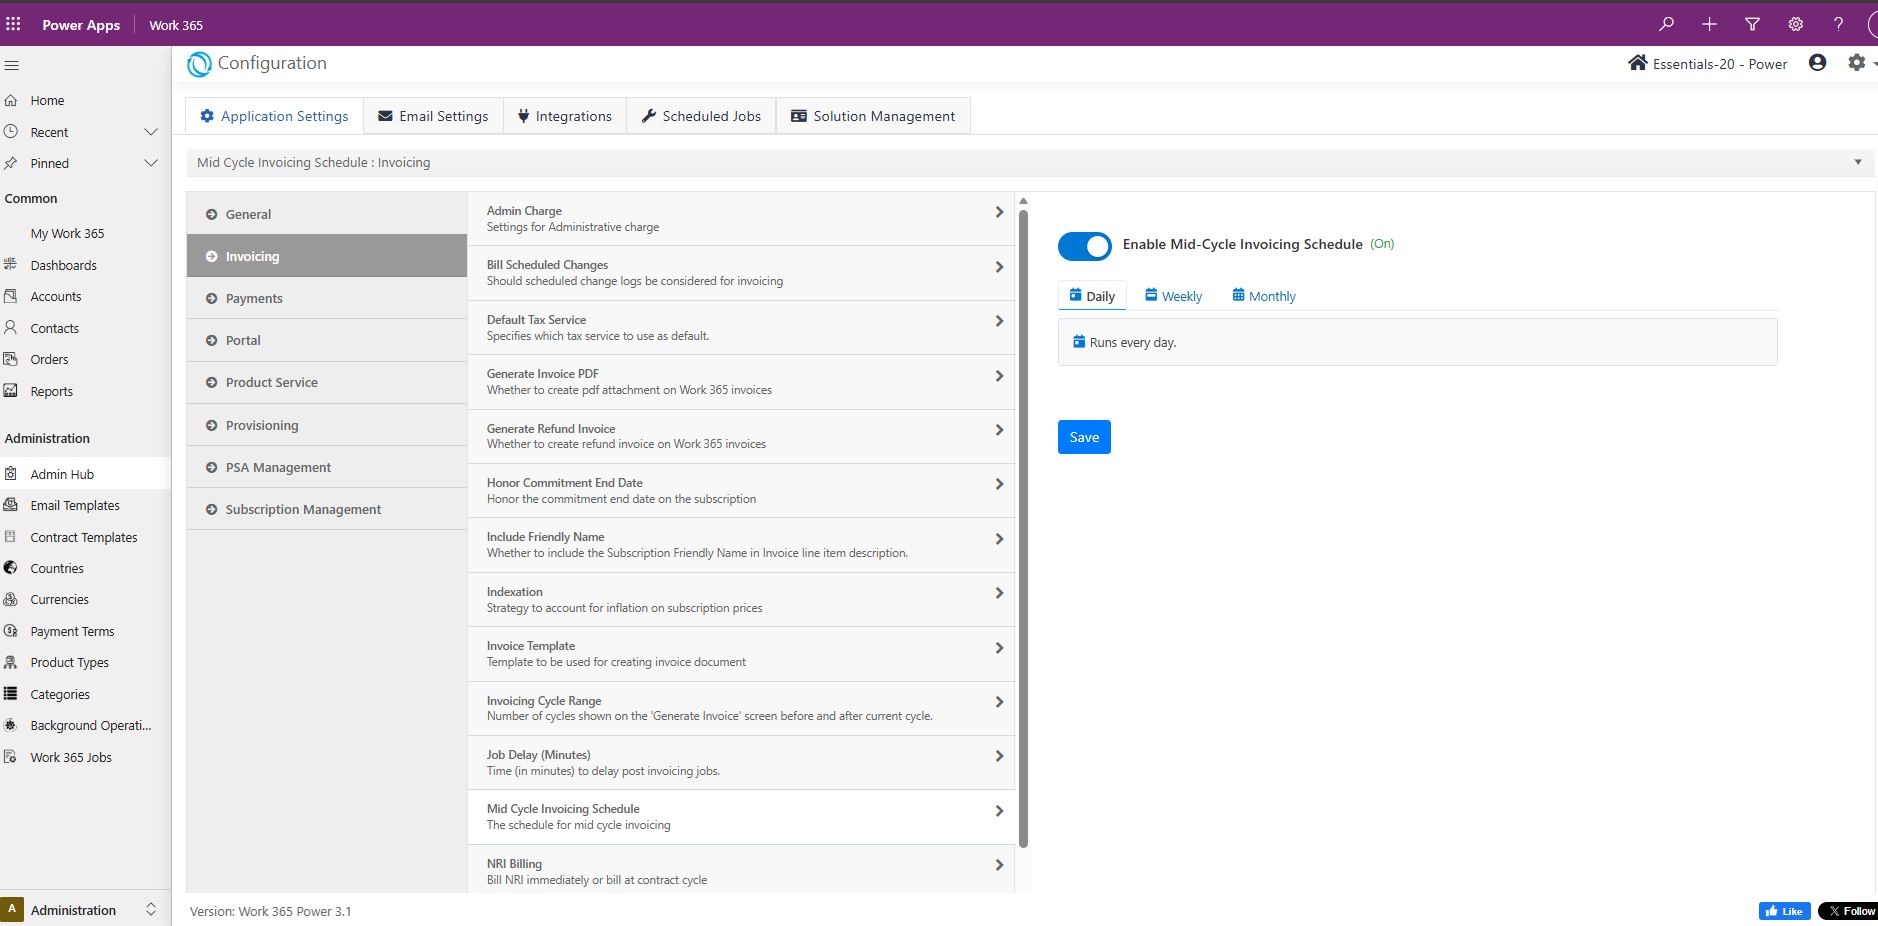Click the Dashboards sidebar icon
This screenshot has width=1878, height=926.
pos(11,265)
